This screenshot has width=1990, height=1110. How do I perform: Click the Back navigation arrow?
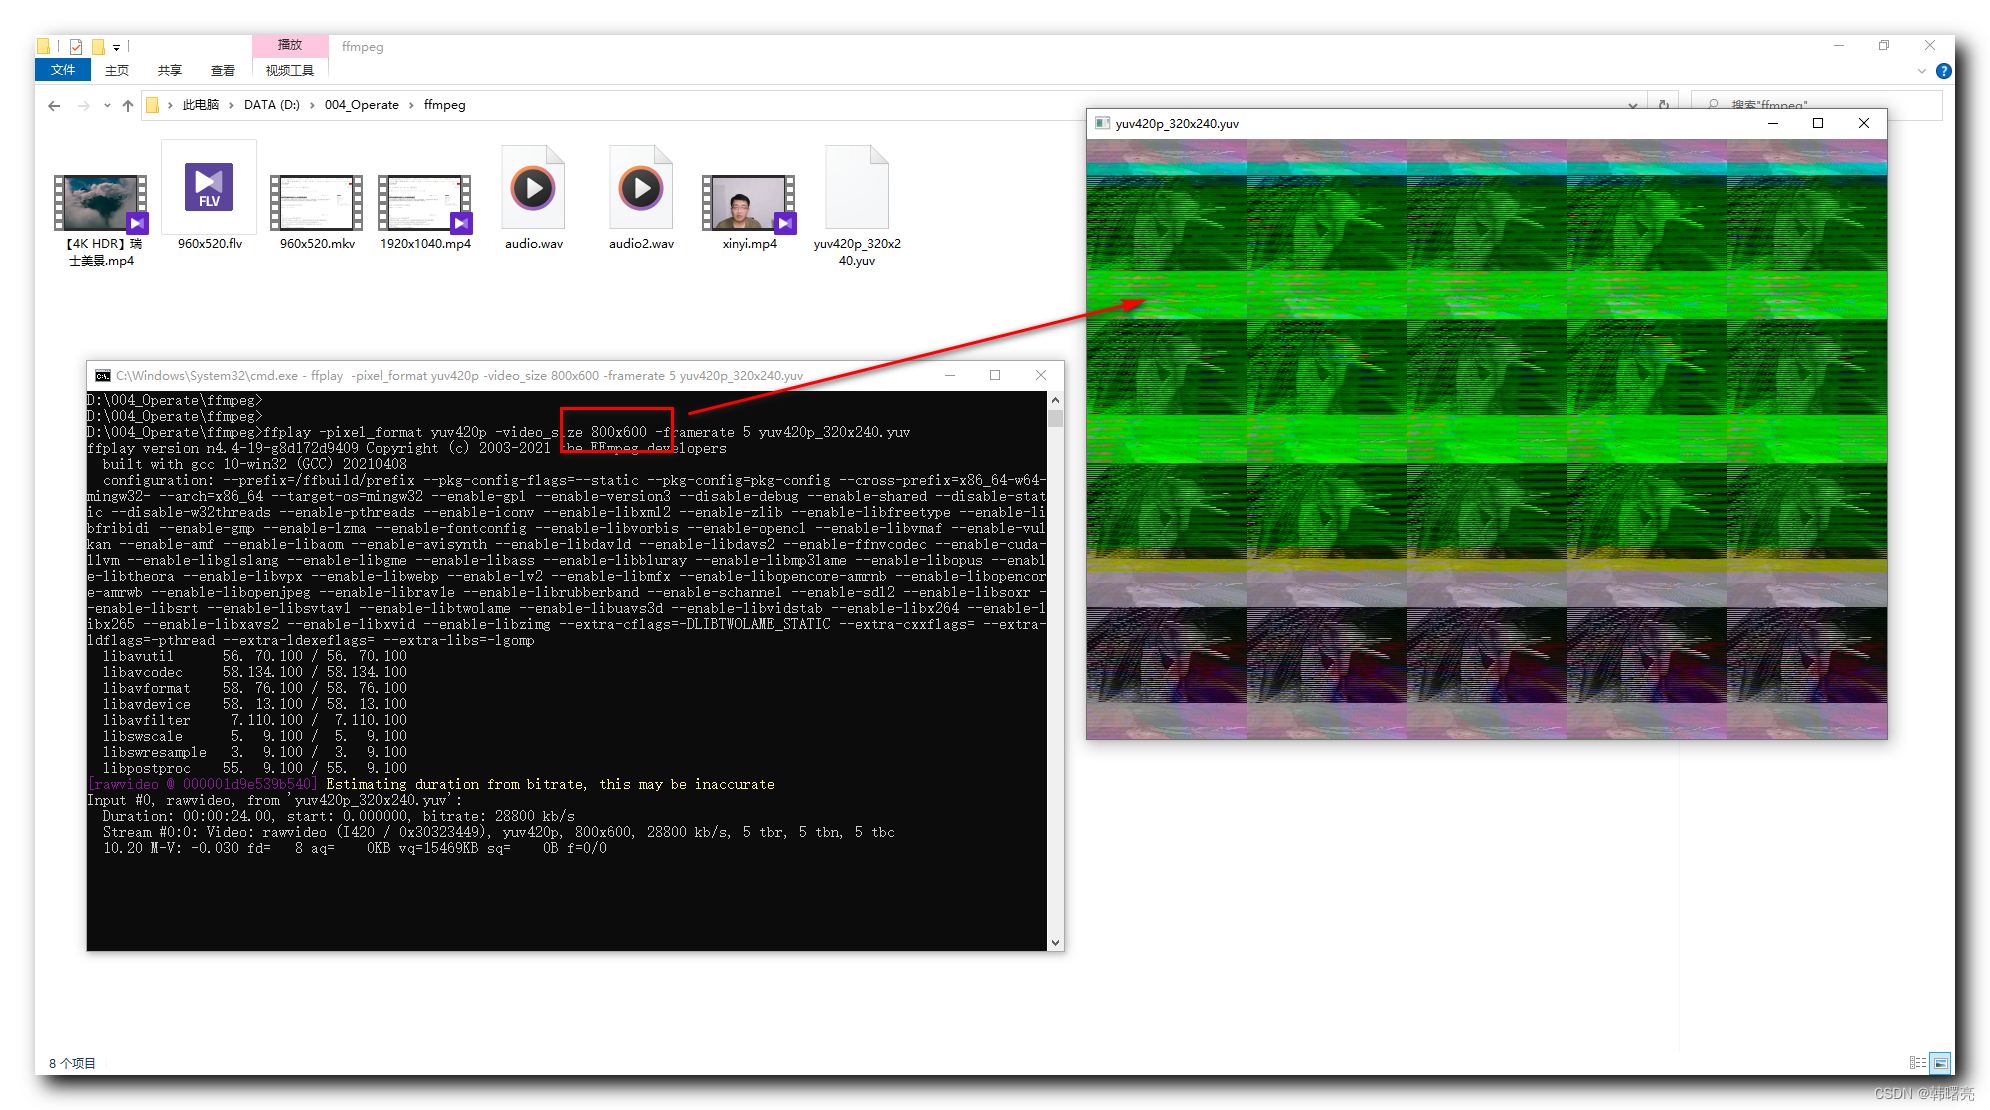point(54,105)
